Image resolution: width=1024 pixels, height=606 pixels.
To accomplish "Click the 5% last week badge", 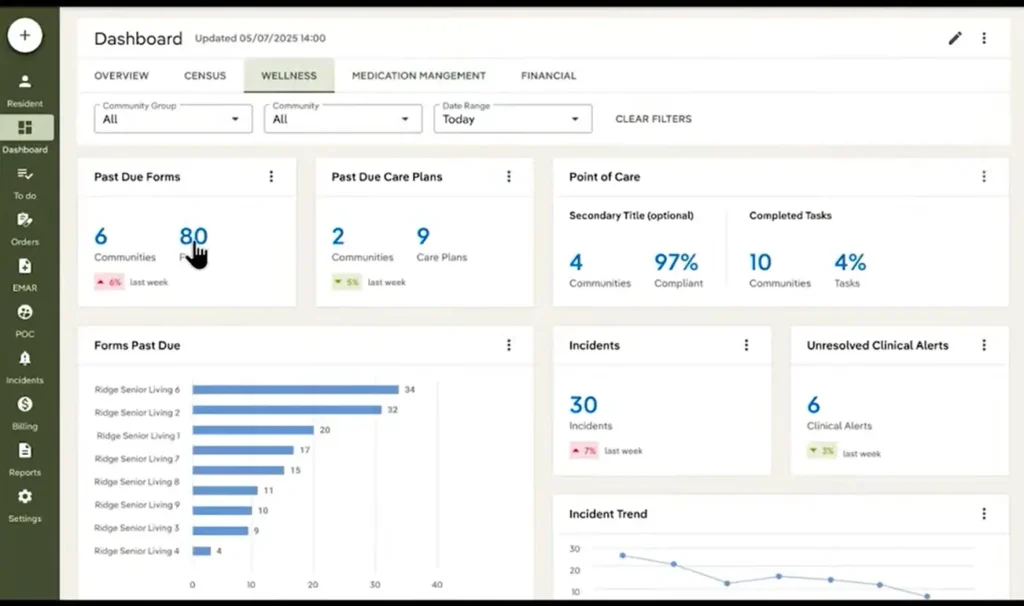I will 347,282.
